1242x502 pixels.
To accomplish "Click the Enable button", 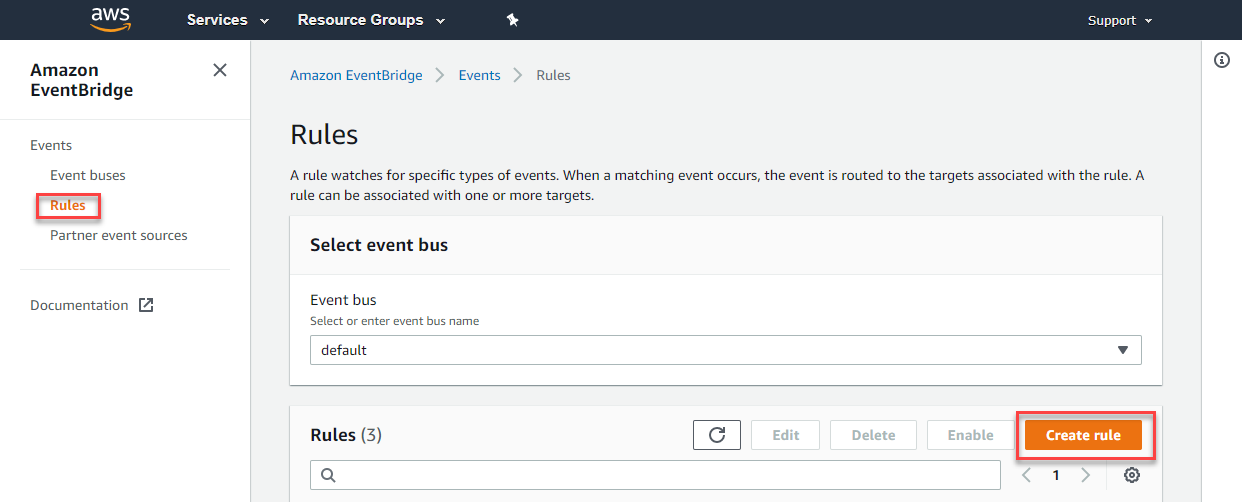I will (x=971, y=435).
